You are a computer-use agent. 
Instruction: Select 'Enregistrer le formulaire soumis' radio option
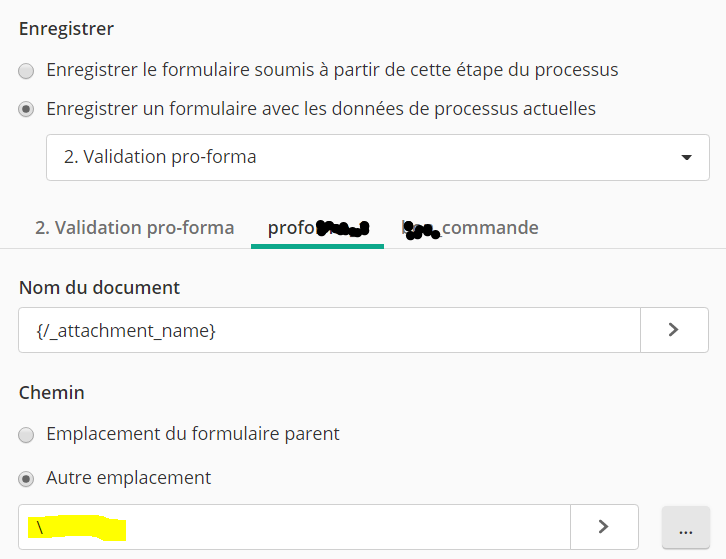[27, 71]
